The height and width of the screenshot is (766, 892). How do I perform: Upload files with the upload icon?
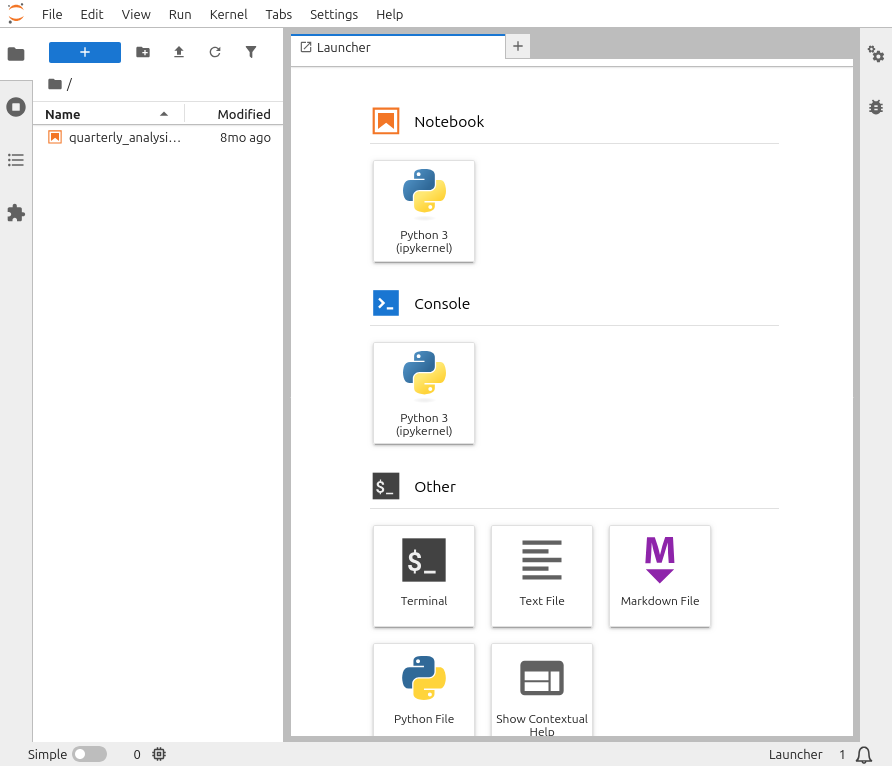coord(179,52)
